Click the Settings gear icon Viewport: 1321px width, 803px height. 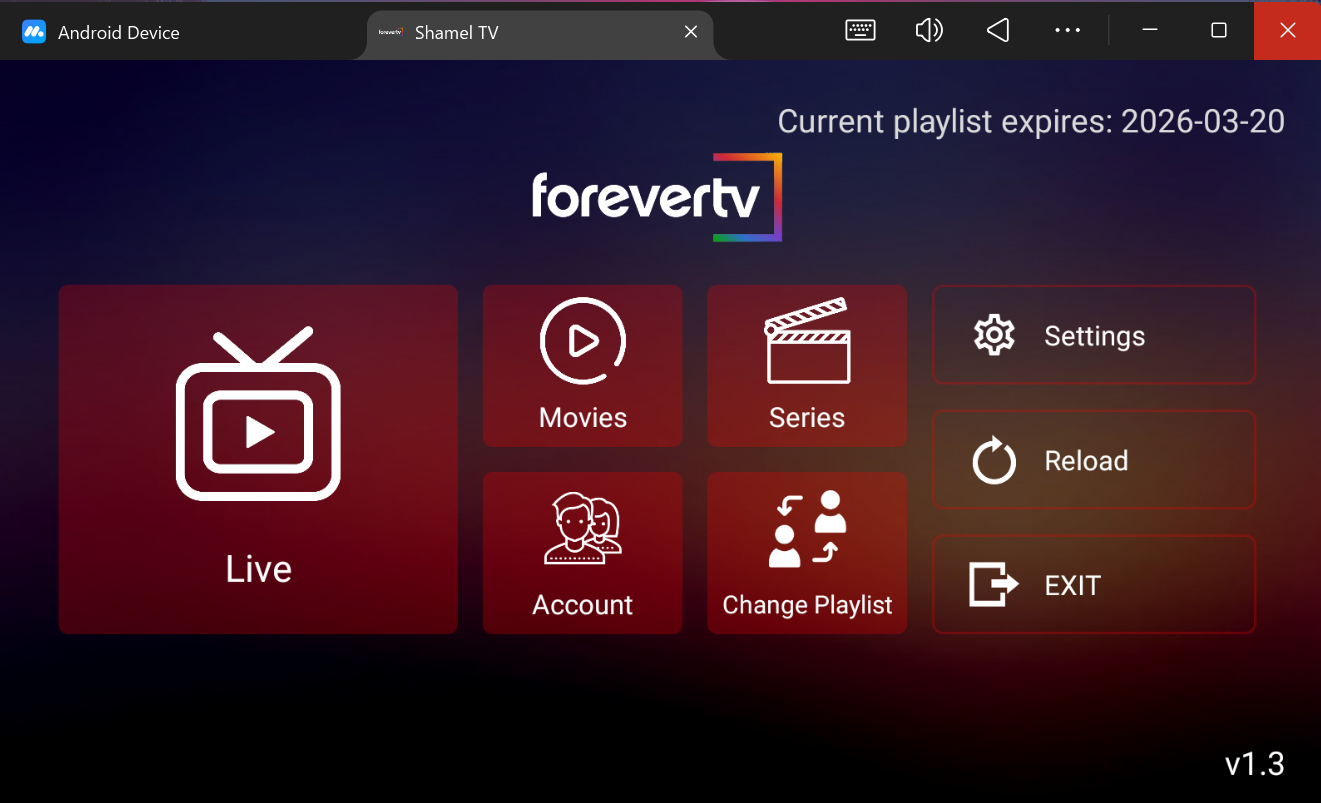[994, 335]
